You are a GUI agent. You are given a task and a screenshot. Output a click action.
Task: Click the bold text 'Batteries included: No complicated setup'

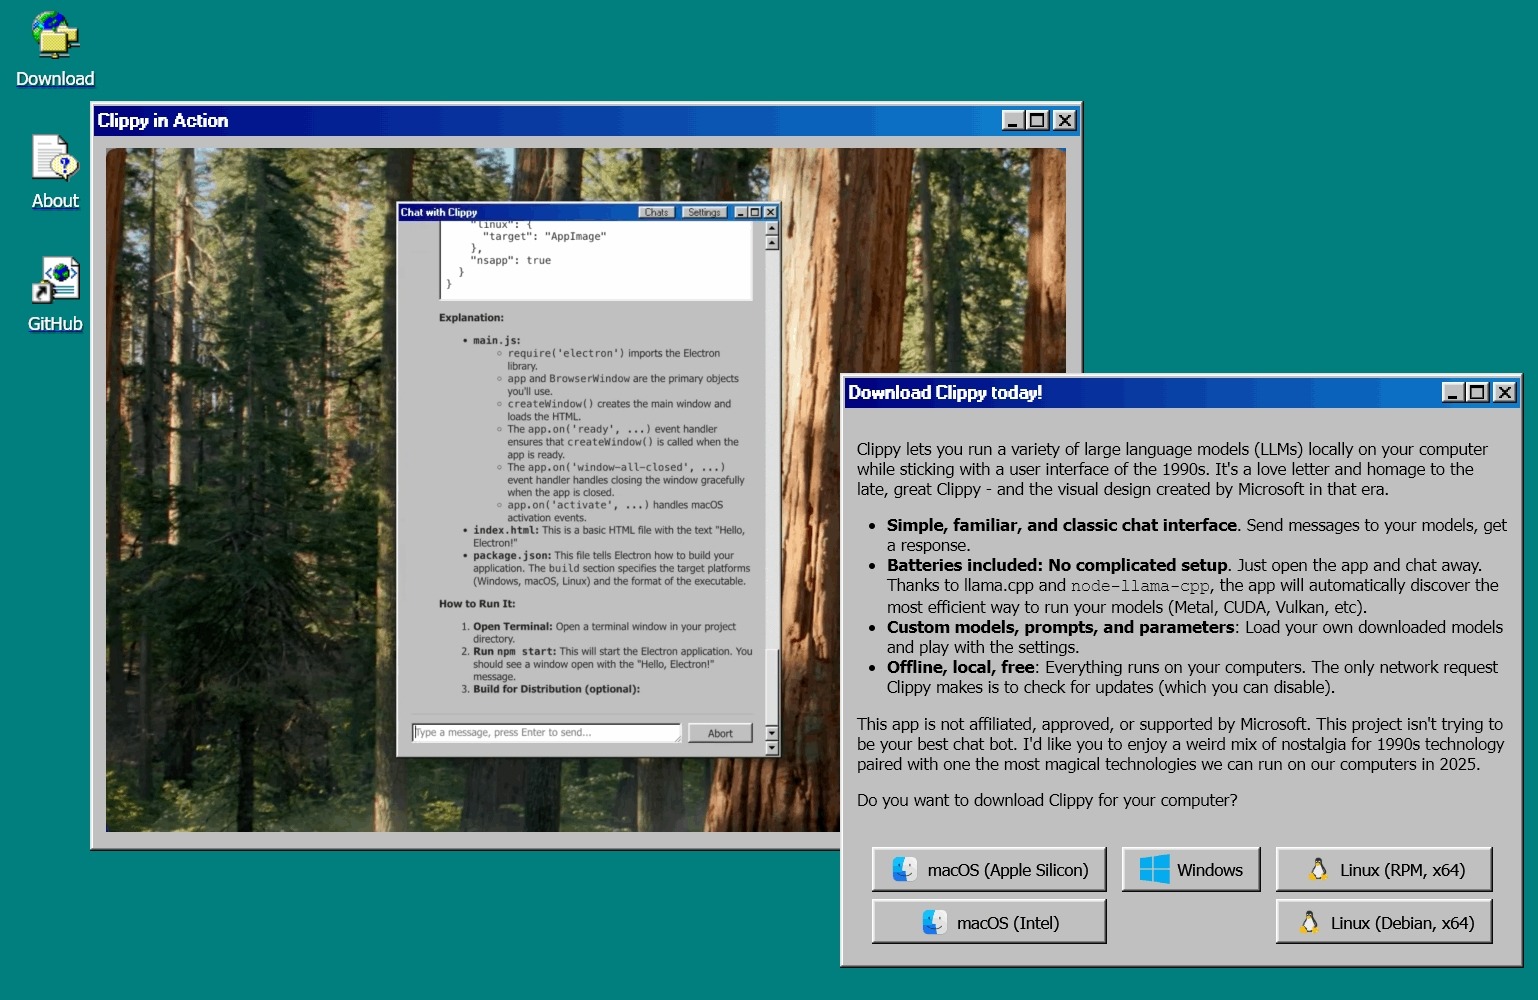(x=1057, y=565)
